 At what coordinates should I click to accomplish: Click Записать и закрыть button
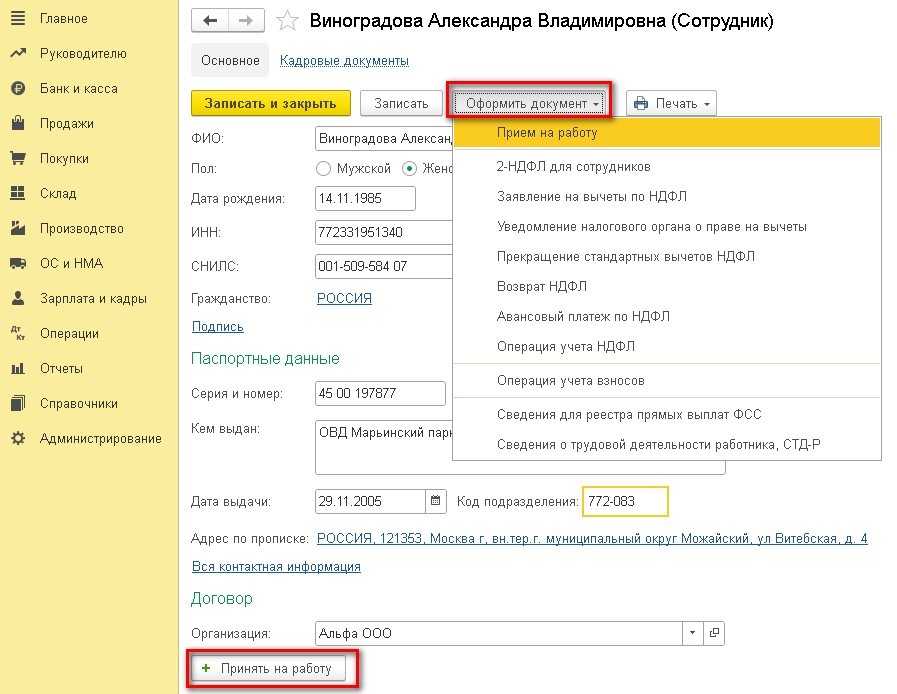(x=271, y=104)
